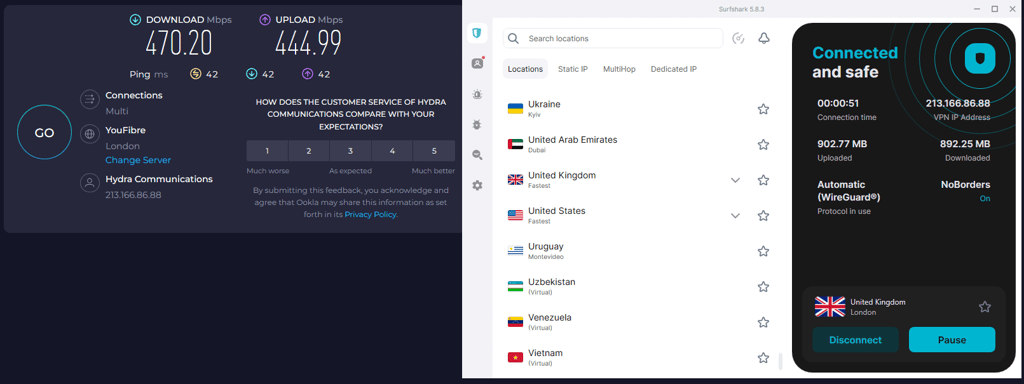The height and width of the screenshot is (384, 1024).
Task: Click the speed test gauge icon beside search
Action: 739,39
